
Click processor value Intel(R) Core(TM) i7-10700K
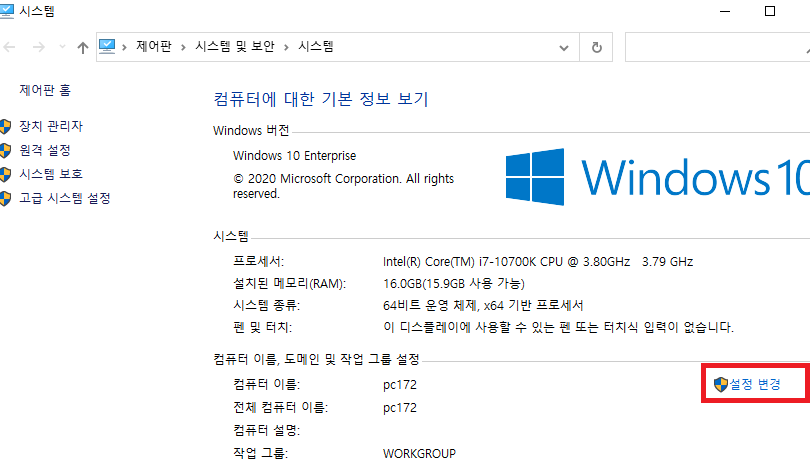point(538,262)
